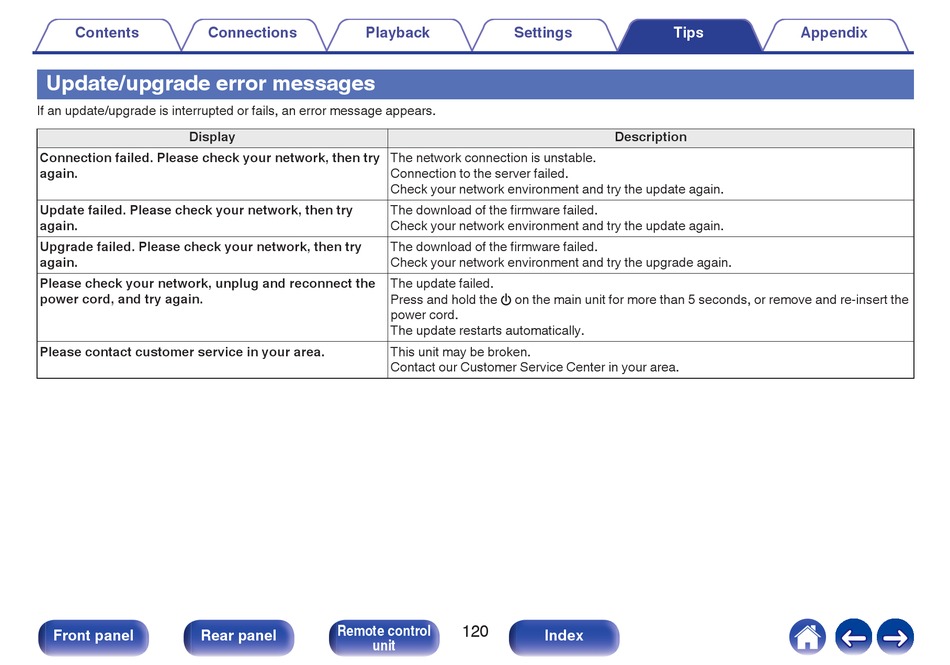
Task: Click the 'Please contact customer service' row
Action: (475, 360)
